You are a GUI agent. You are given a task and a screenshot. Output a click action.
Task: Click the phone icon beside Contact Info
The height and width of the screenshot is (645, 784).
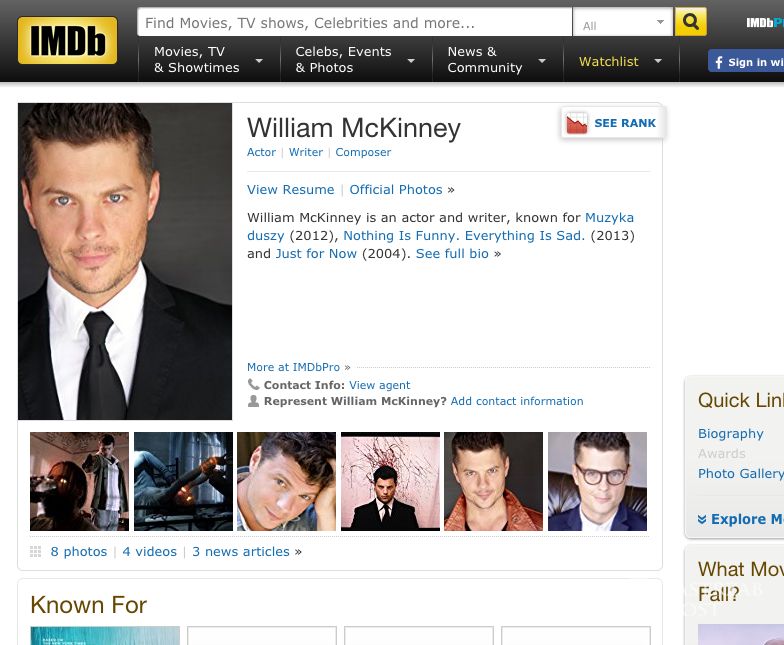point(254,384)
